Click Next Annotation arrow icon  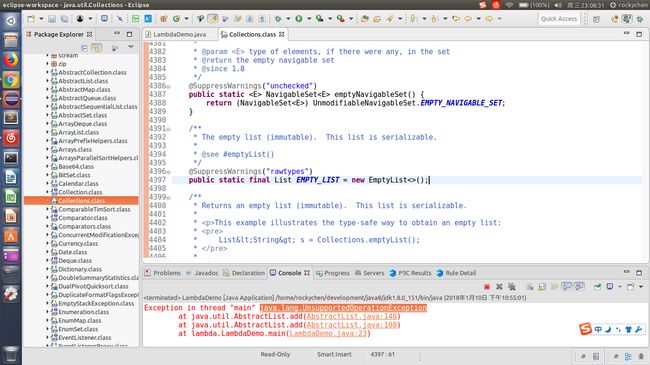pos(412,19)
